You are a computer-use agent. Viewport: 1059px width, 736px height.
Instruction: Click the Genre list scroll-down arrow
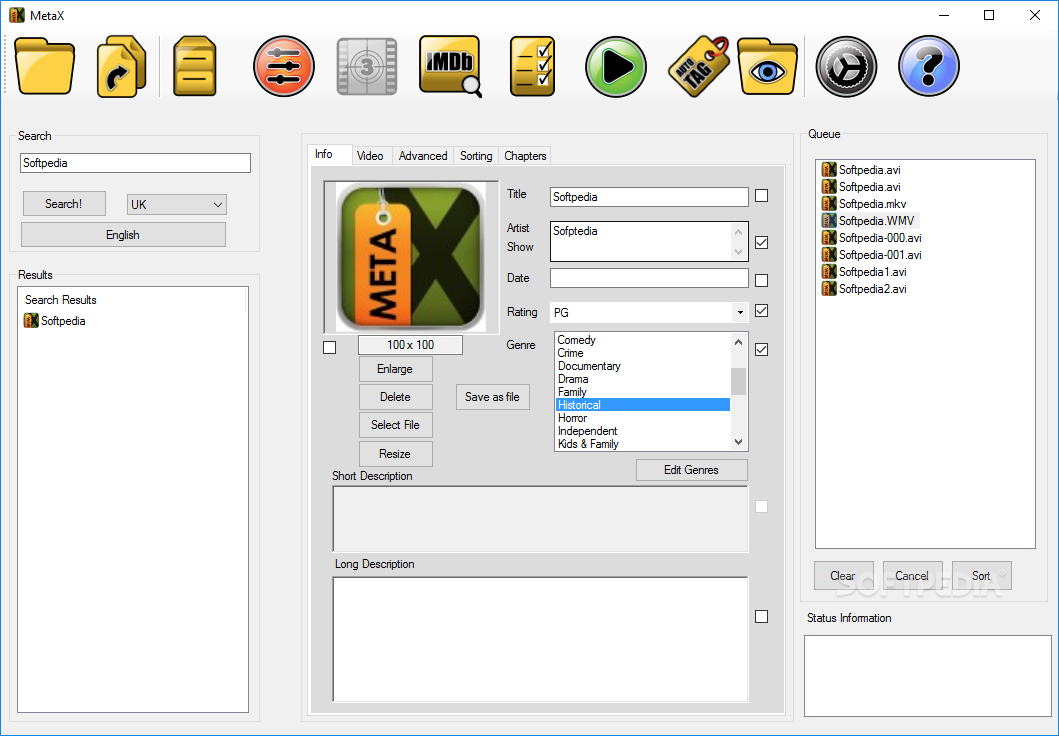[x=739, y=442]
